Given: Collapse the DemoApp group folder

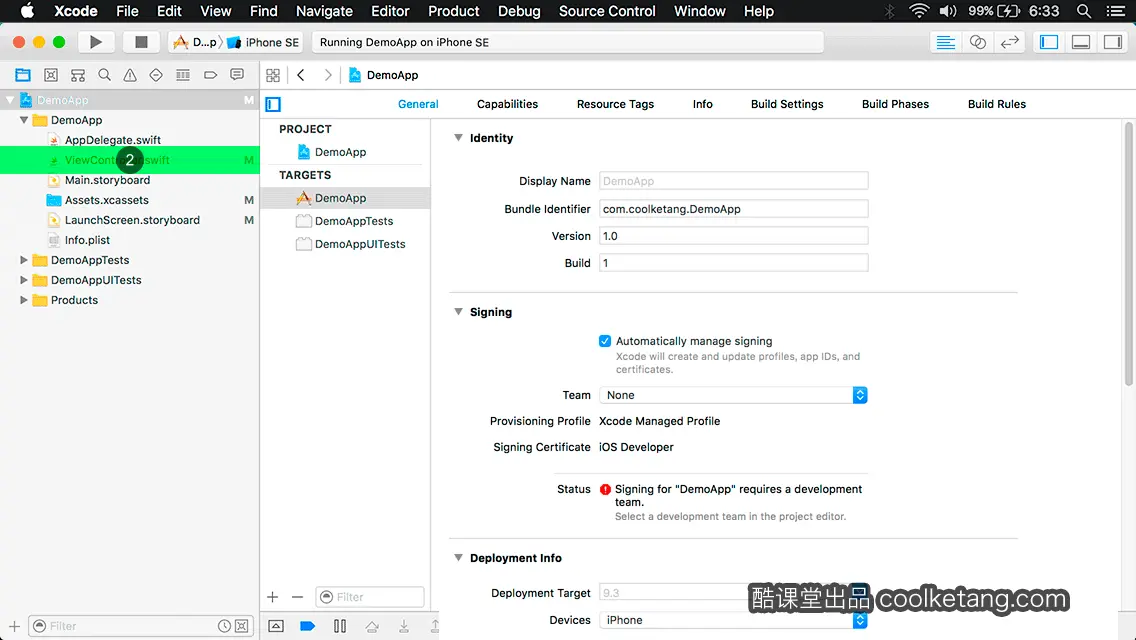Looking at the screenshot, I should [x=24, y=120].
